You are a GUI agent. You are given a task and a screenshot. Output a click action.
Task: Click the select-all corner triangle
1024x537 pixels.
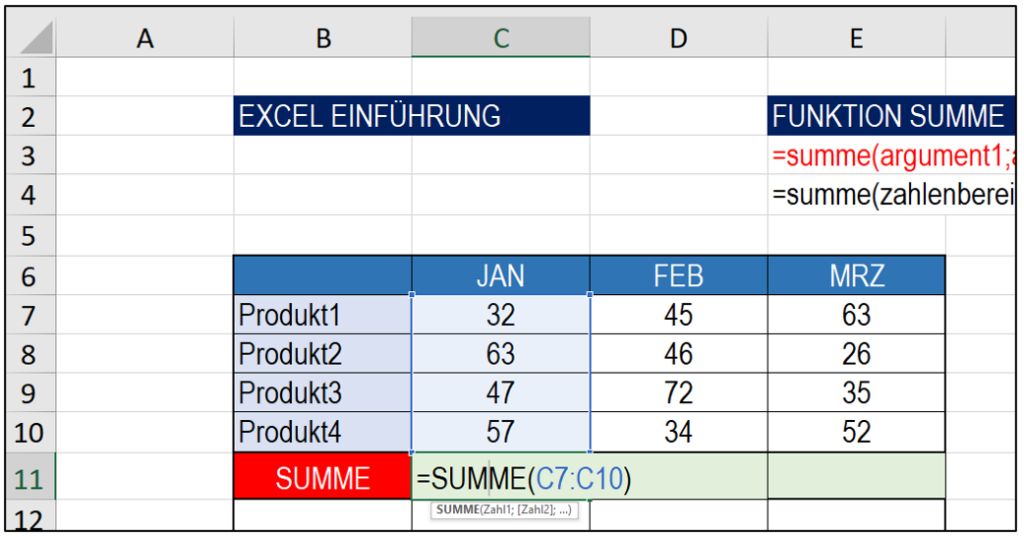37,38
